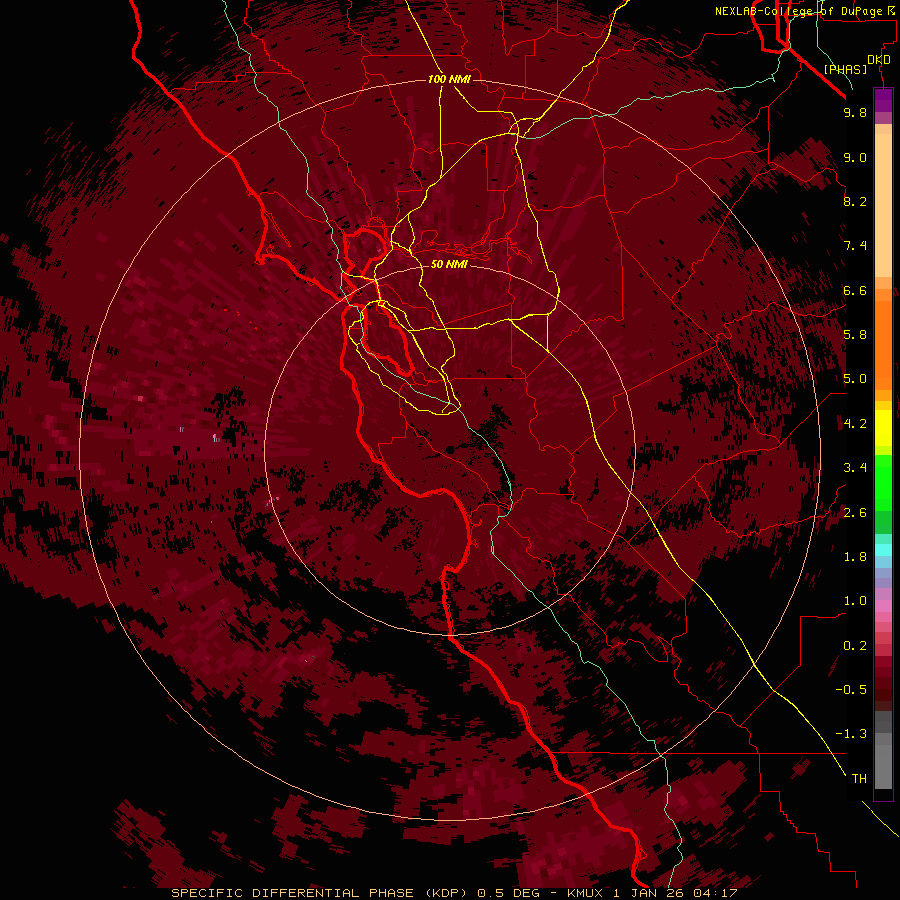The width and height of the screenshot is (900, 900).
Task: Click the 8.2 value on the color scale
Action: (x=855, y=201)
